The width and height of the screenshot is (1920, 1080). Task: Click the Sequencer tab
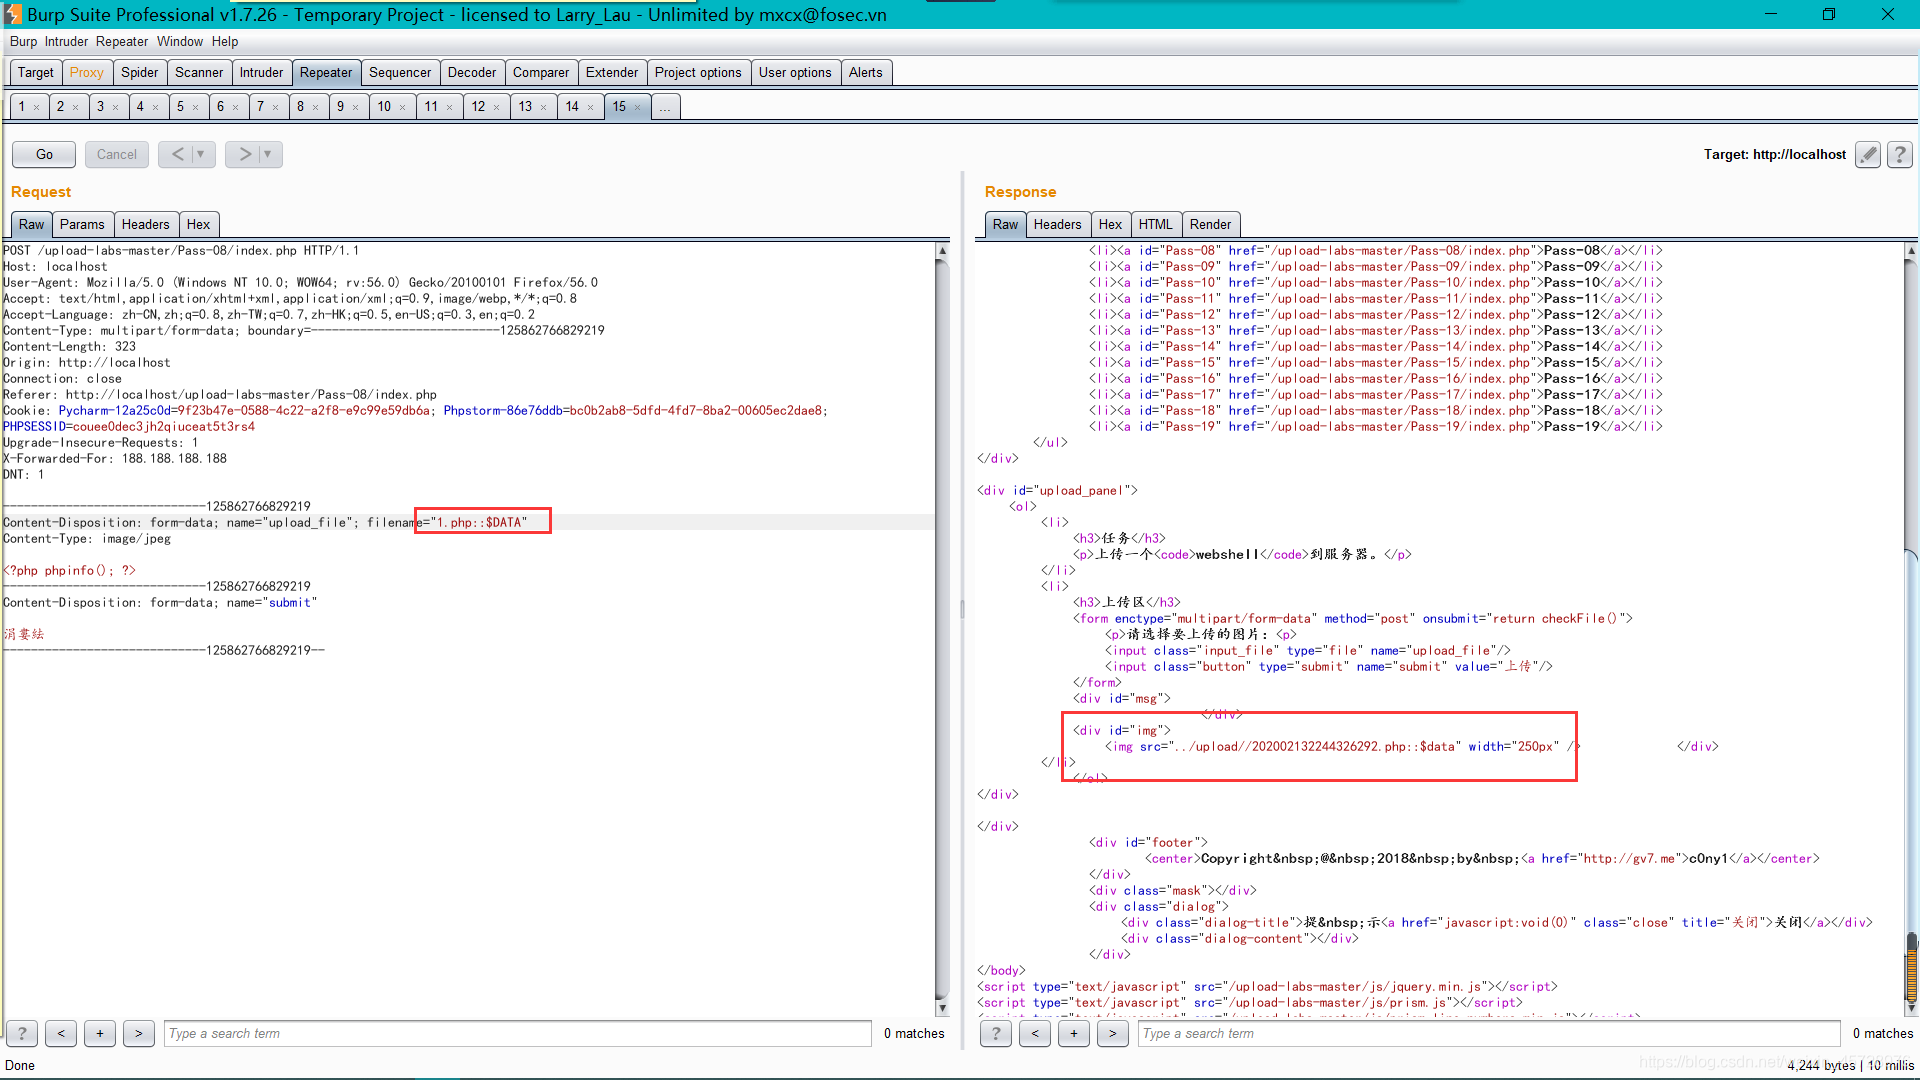[400, 71]
